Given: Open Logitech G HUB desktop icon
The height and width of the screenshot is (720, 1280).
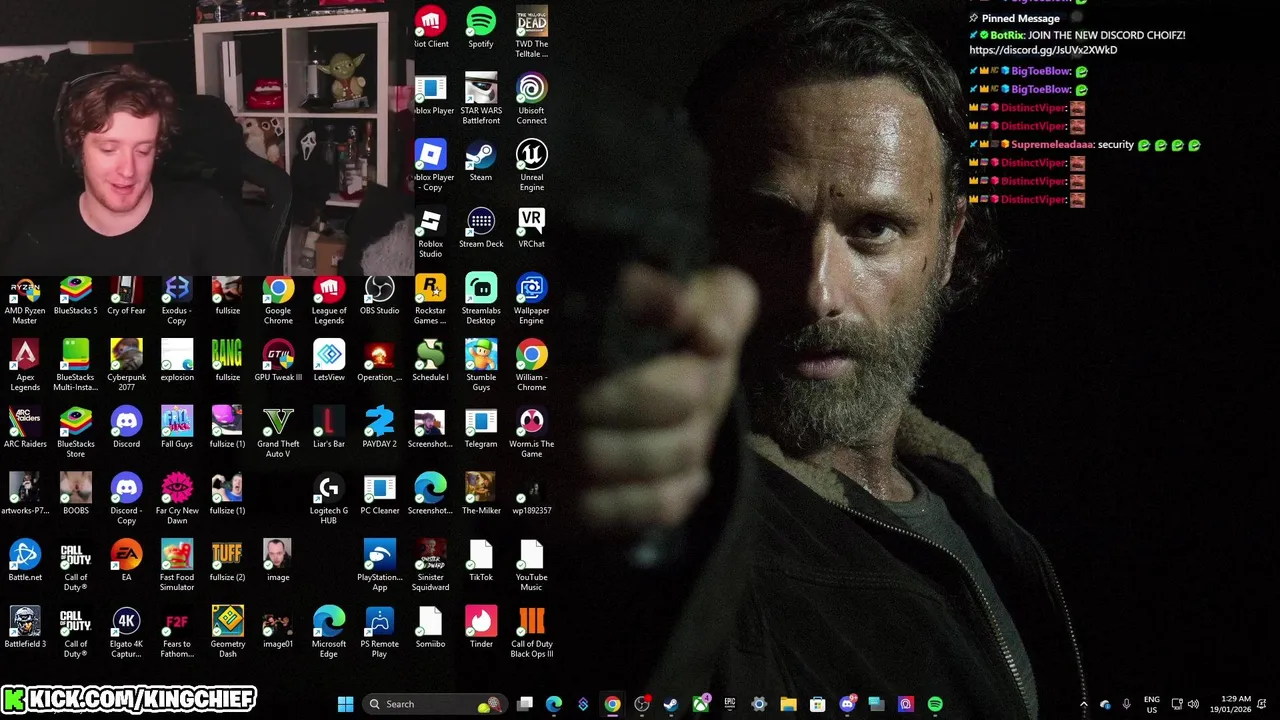Looking at the screenshot, I should (329, 499).
